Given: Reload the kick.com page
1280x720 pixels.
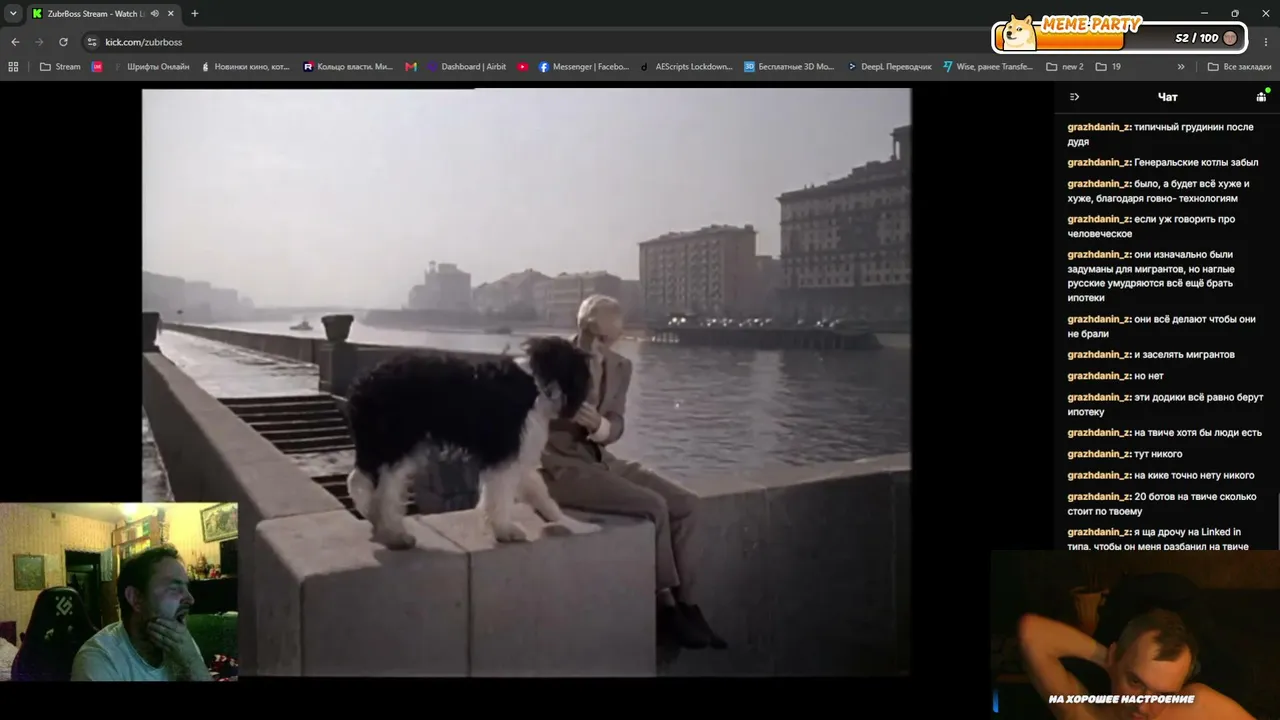Looking at the screenshot, I should [x=63, y=42].
